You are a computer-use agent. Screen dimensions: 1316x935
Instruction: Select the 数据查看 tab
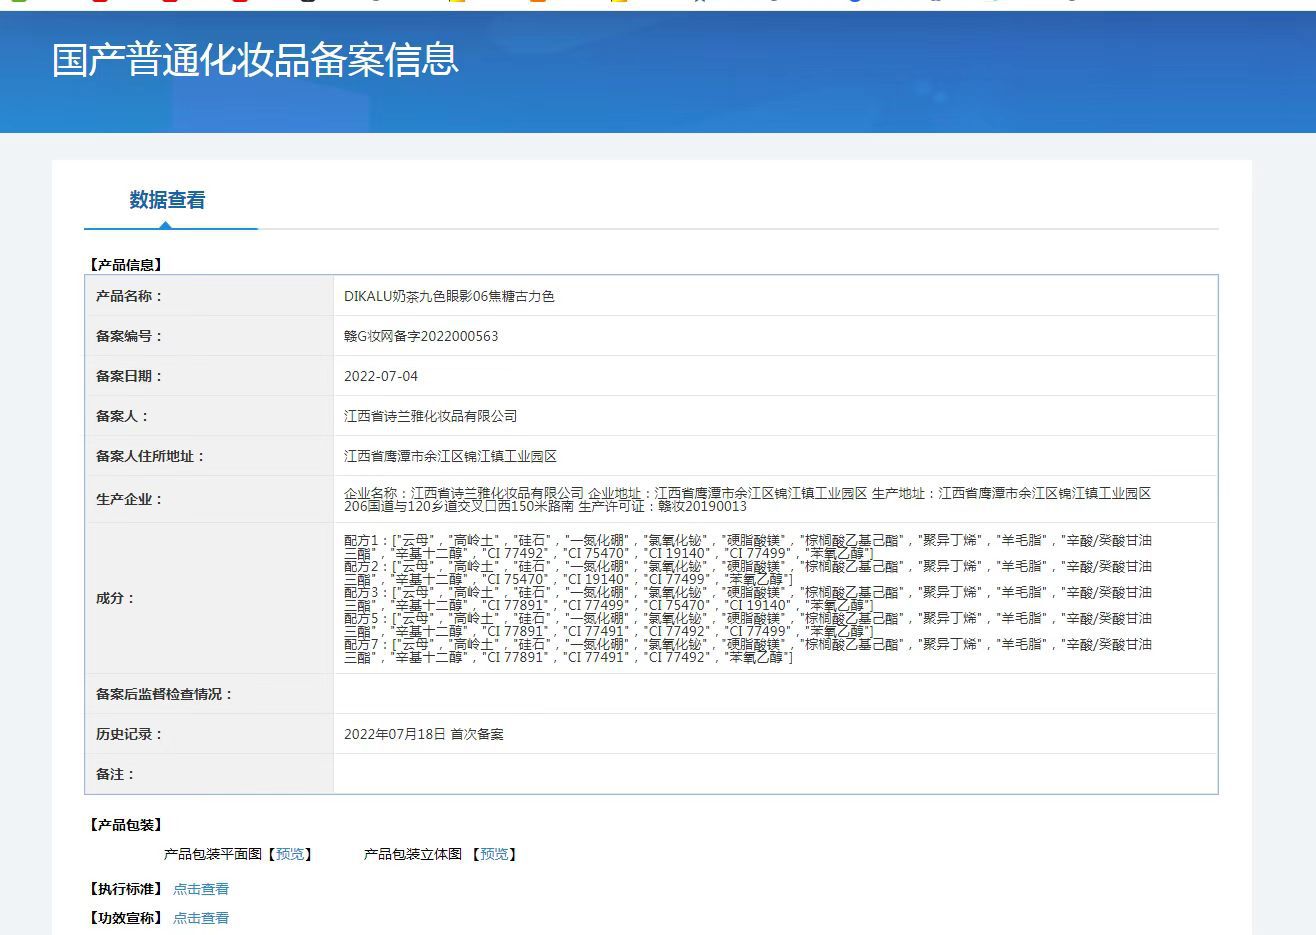click(167, 200)
